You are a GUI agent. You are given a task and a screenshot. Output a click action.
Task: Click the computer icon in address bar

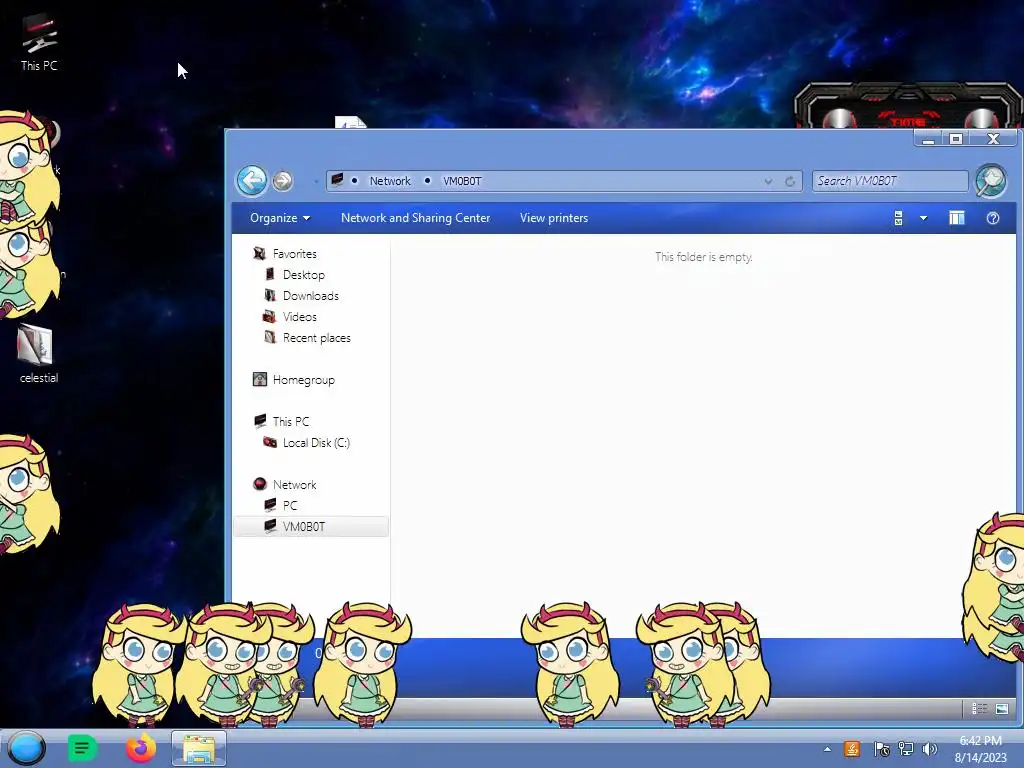pyautogui.click(x=338, y=180)
